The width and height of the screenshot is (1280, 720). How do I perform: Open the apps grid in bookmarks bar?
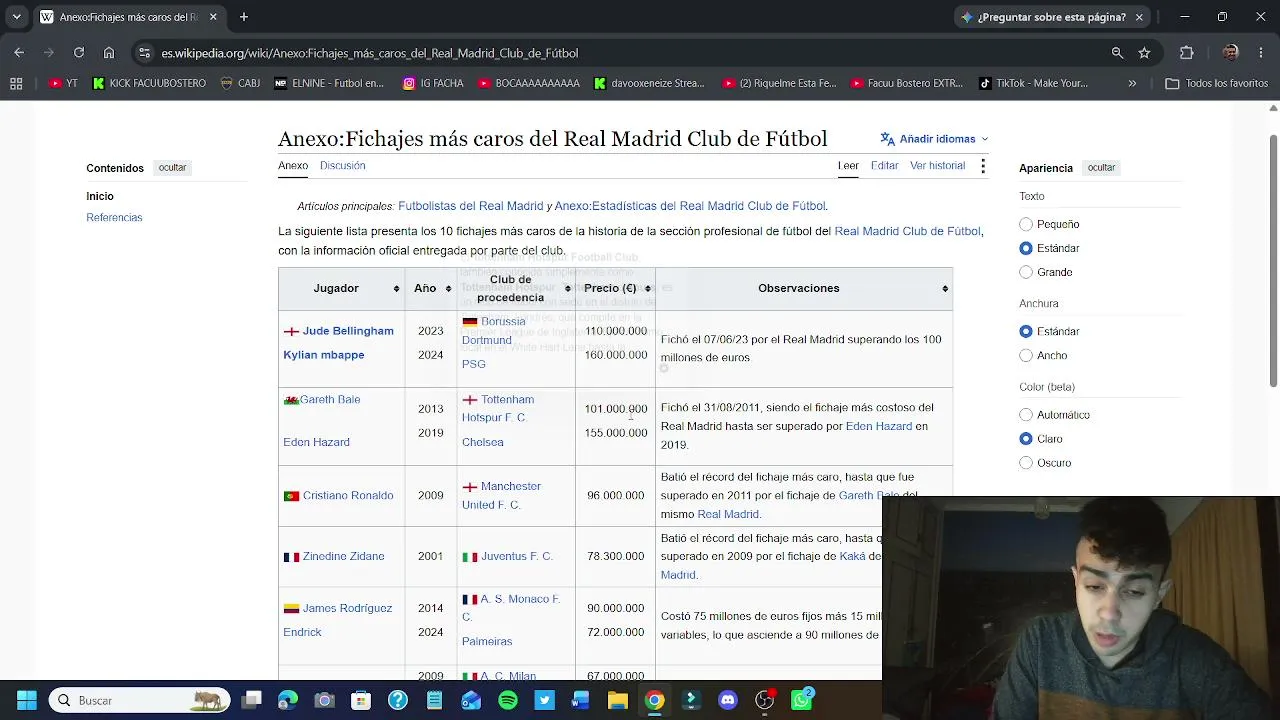click(16, 83)
